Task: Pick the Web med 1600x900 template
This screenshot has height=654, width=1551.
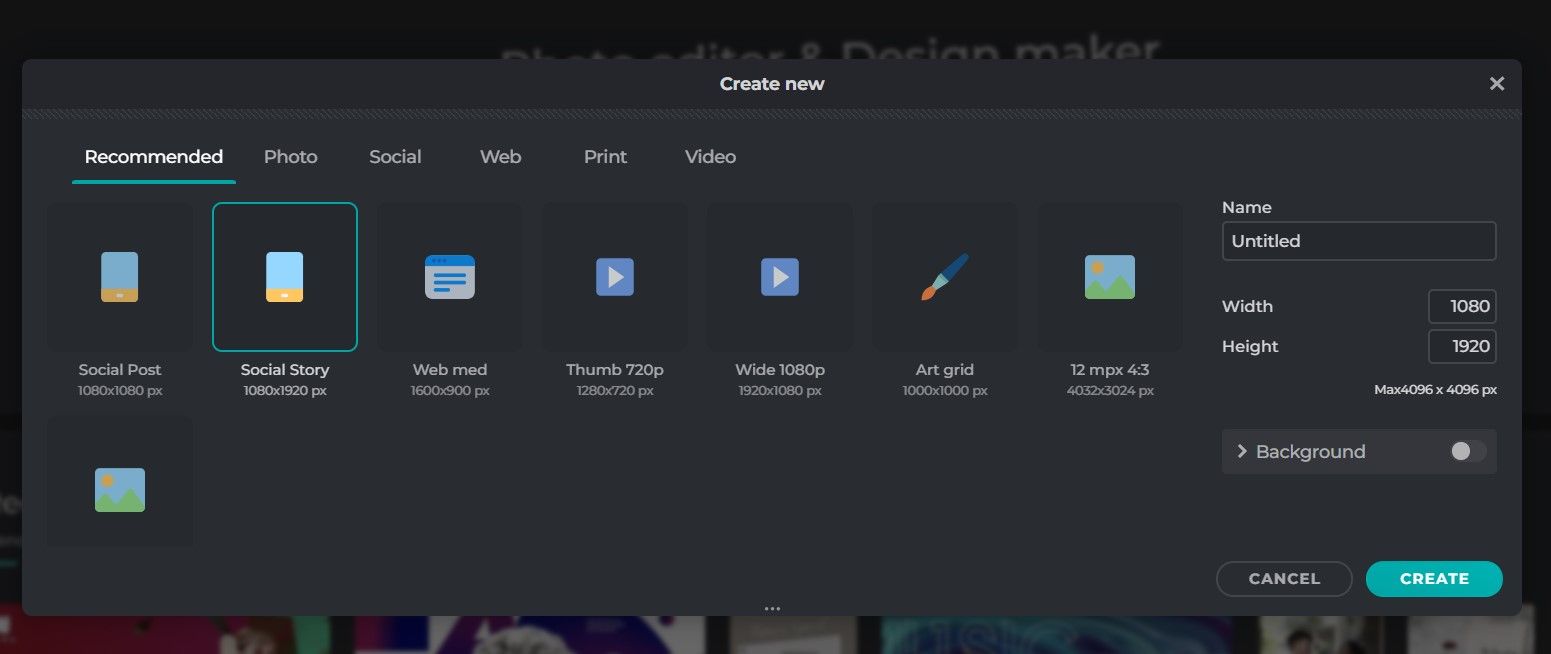Action: click(x=449, y=277)
